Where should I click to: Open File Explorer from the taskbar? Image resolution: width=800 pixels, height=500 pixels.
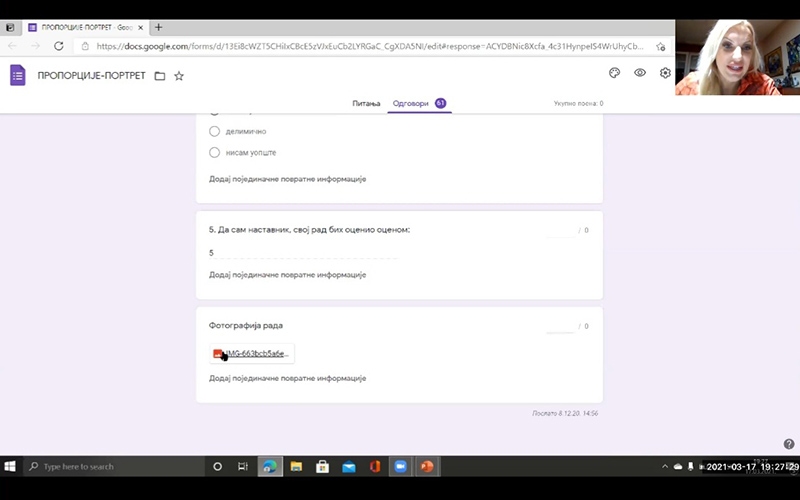coord(296,466)
